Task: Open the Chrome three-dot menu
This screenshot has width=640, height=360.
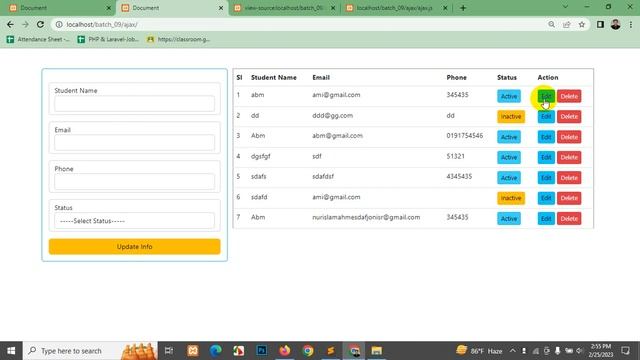Action: coord(631,24)
